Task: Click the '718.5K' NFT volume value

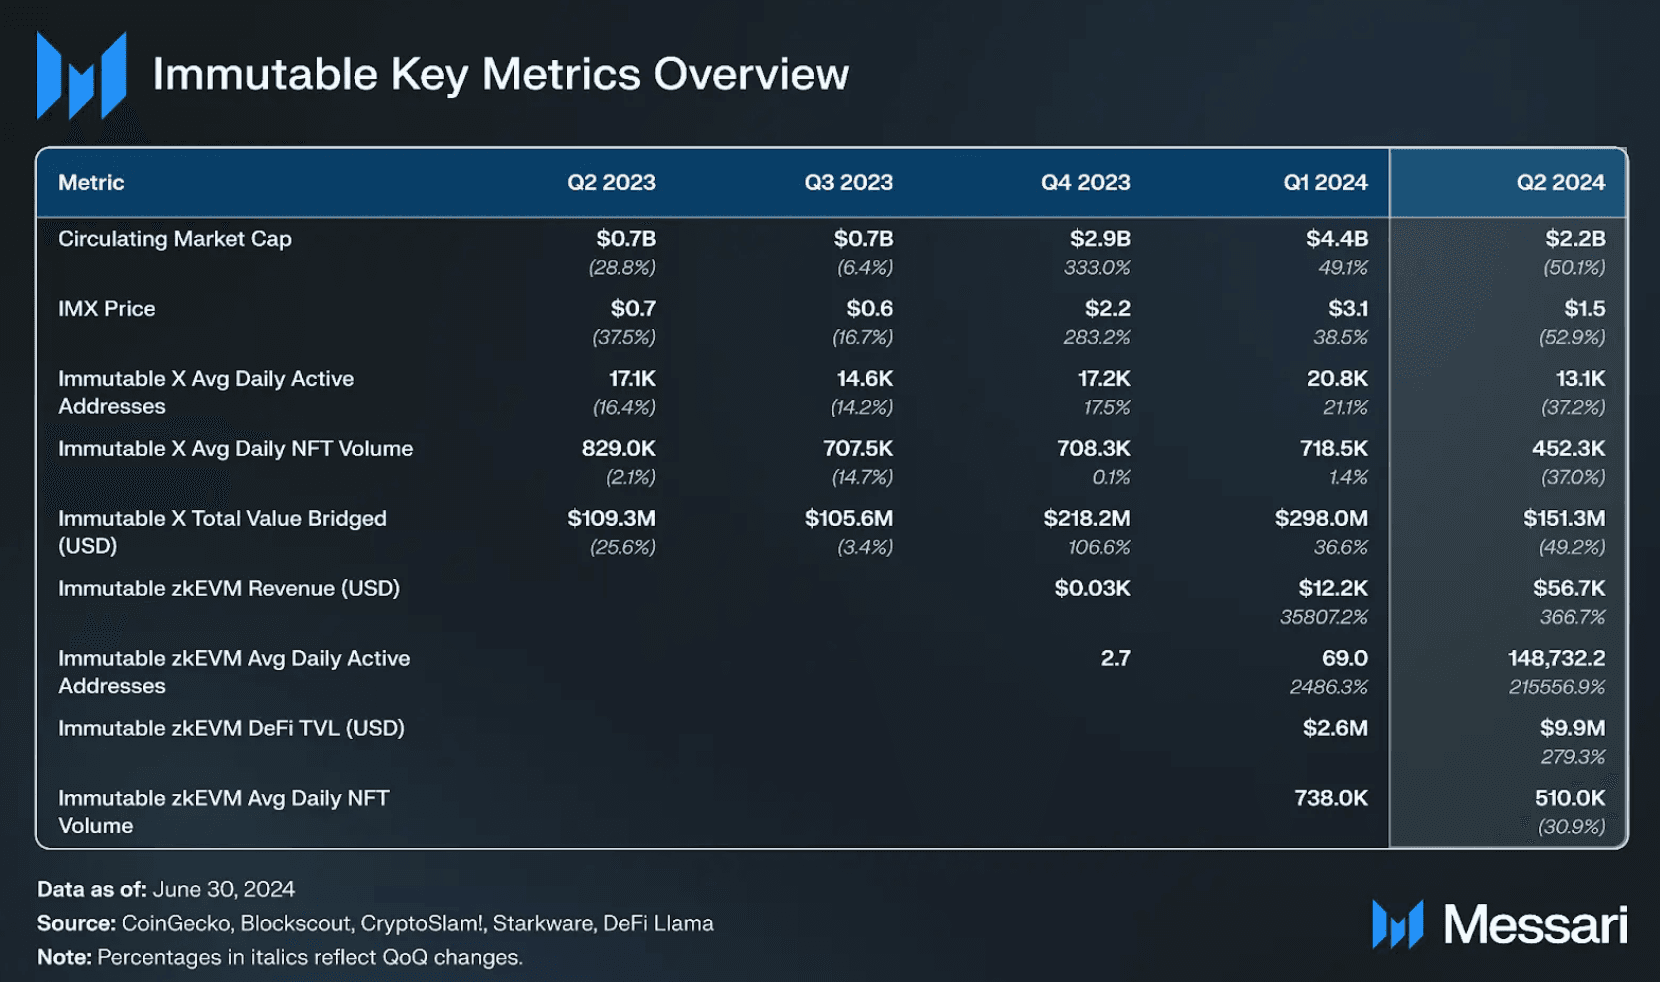Action: click(x=1334, y=448)
